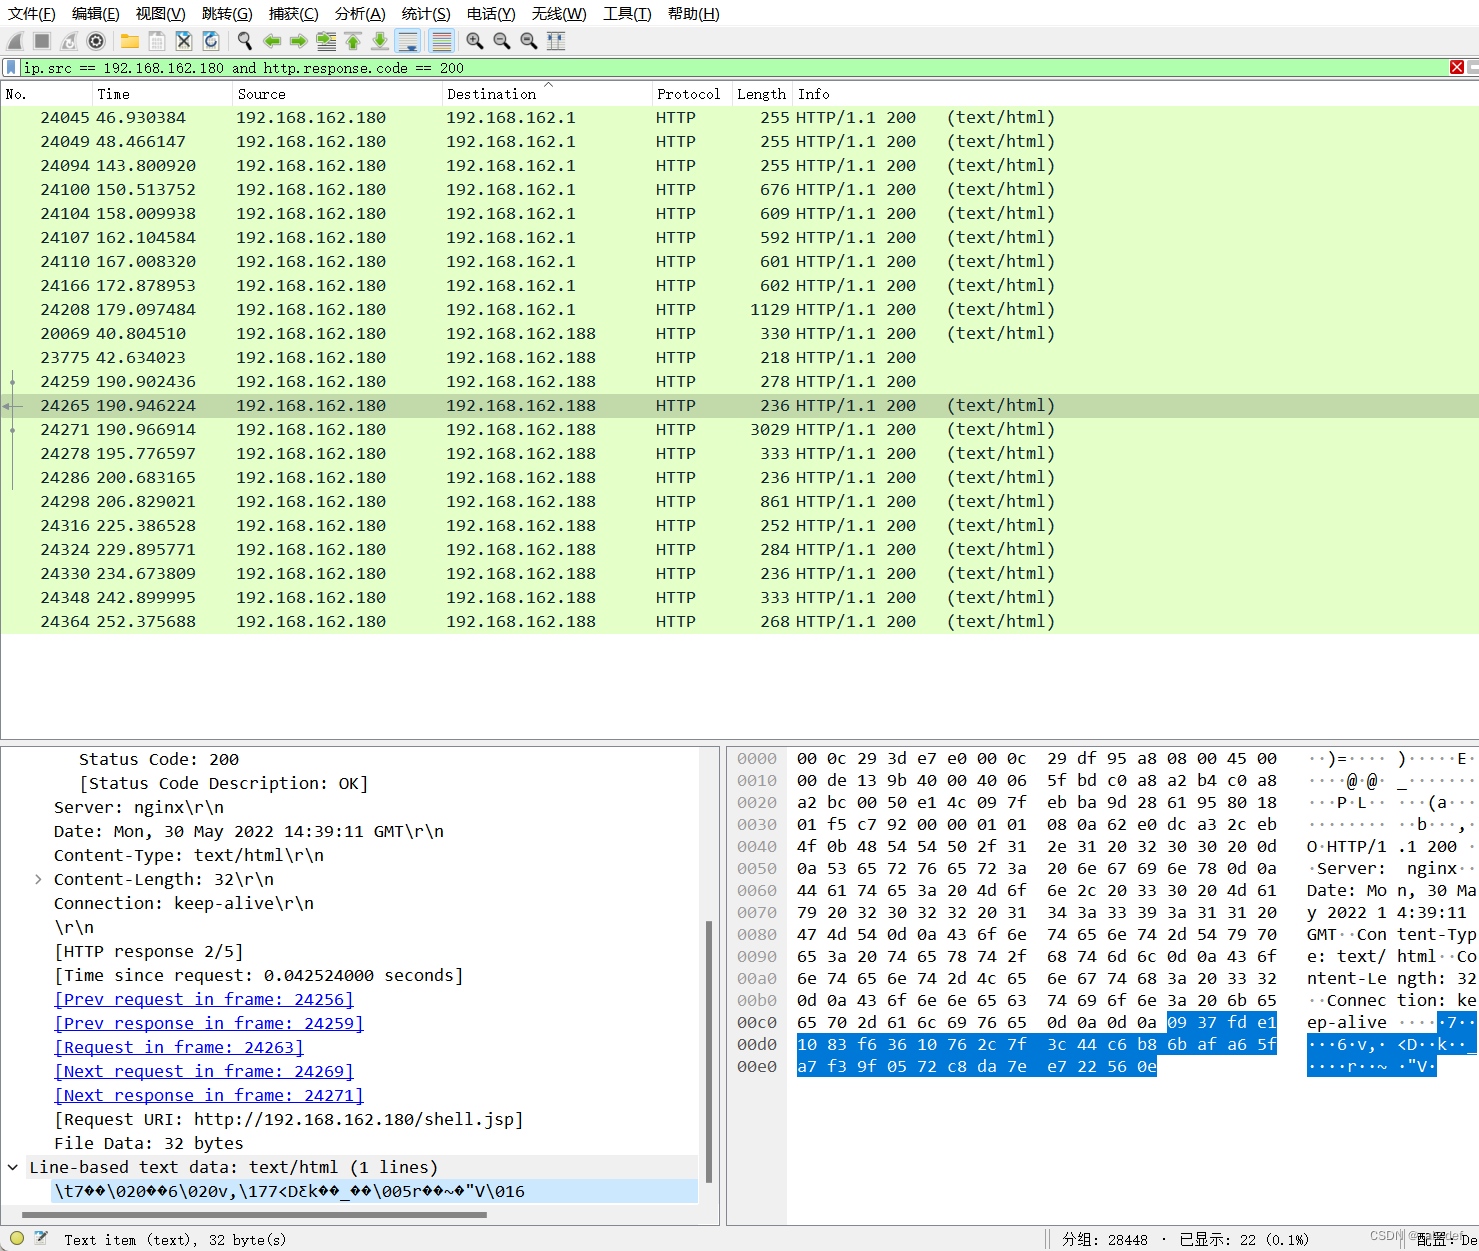1479x1251 pixels.
Task: Open the 捕获(C) menu
Action: tap(293, 13)
